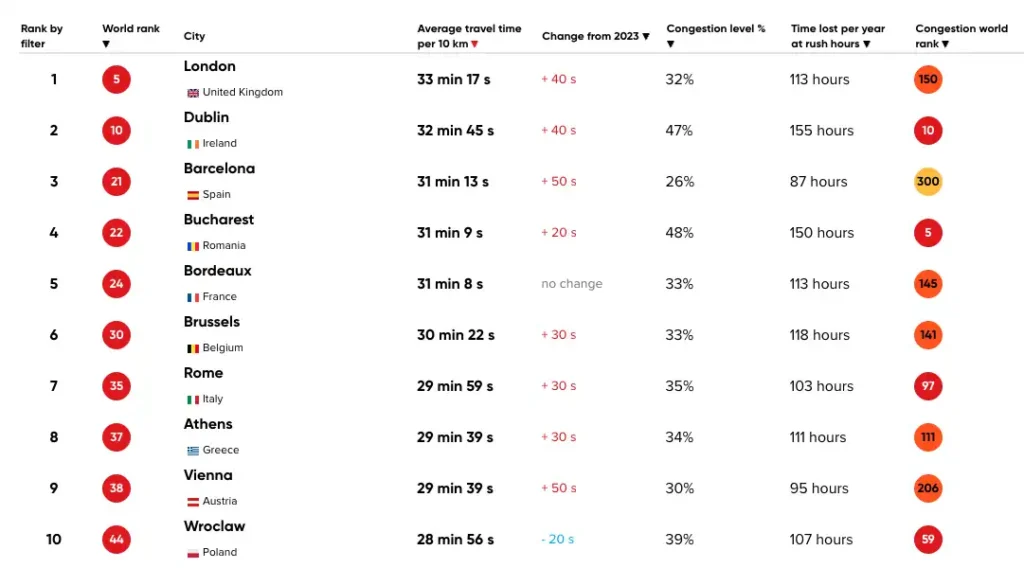Sort by Congestion world rank arrow

point(945,45)
